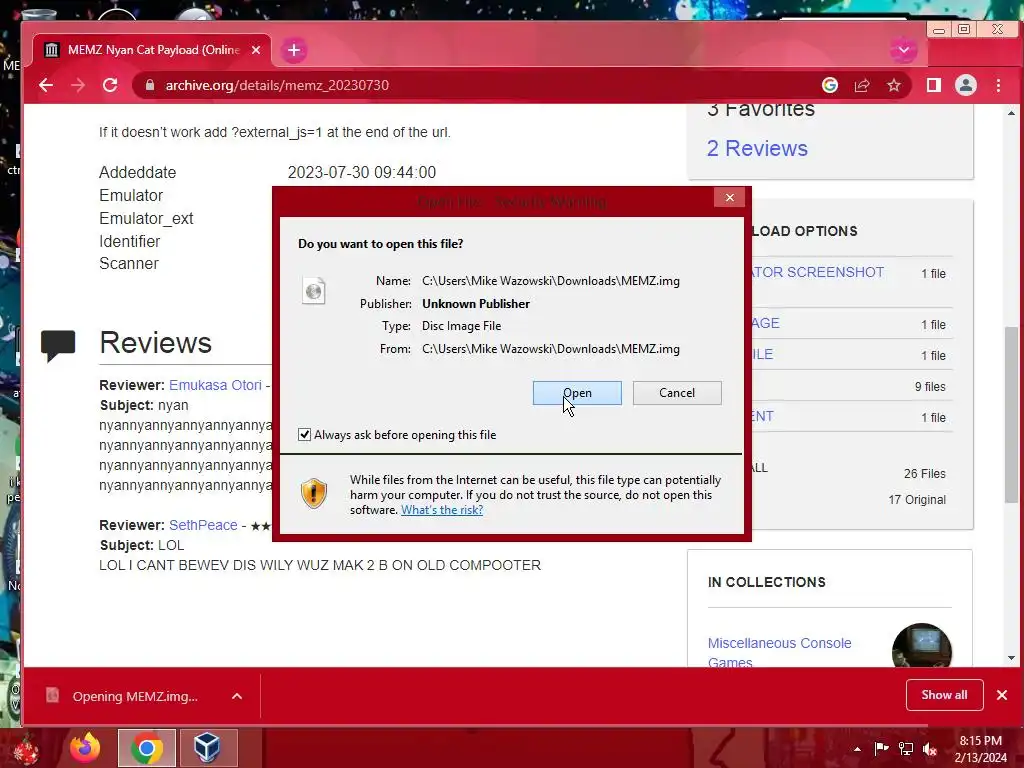Viewport: 1024px width, 768px height.
Task: Click the browser forward arrow
Action: click(78, 86)
